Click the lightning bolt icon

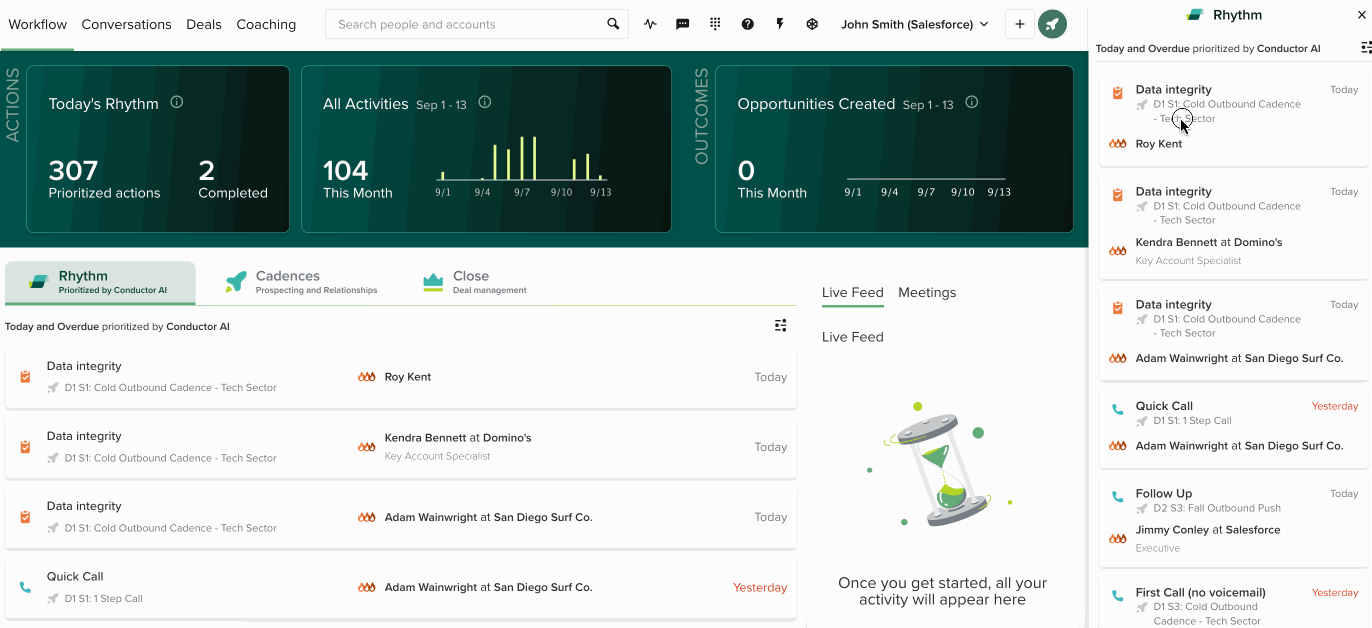pos(780,24)
